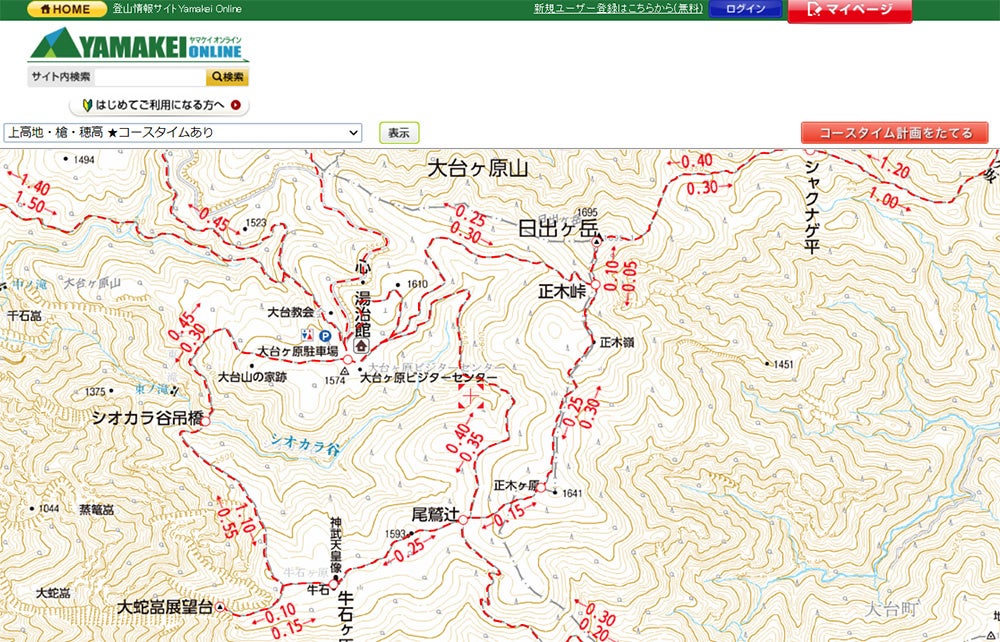
Task: Click the 大台ヶ原山 large map label
Action: point(478,169)
